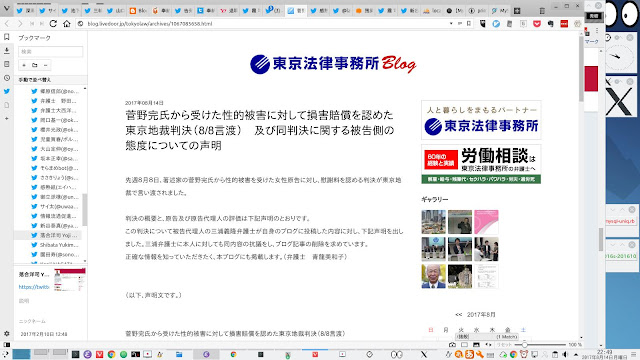Open the 東京法律事務所 Blog header logo

pyautogui.click(x=333, y=64)
